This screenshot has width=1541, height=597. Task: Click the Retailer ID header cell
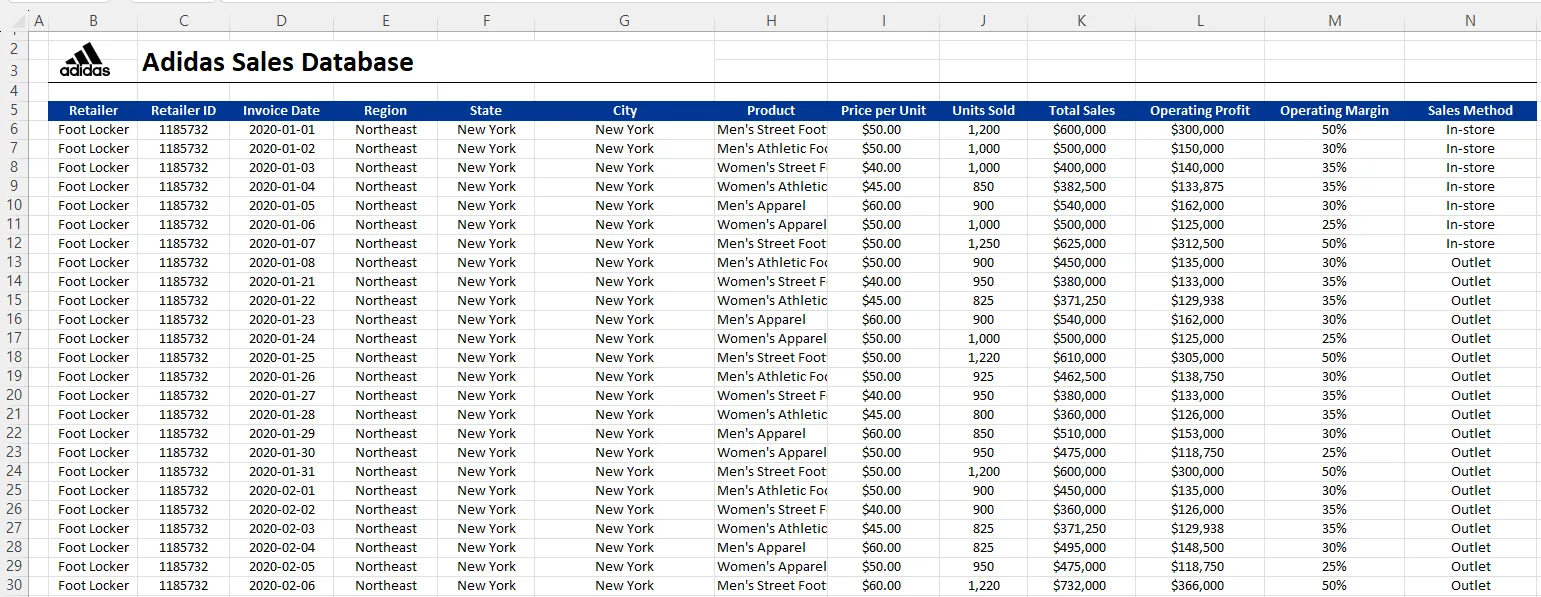(x=183, y=111)
